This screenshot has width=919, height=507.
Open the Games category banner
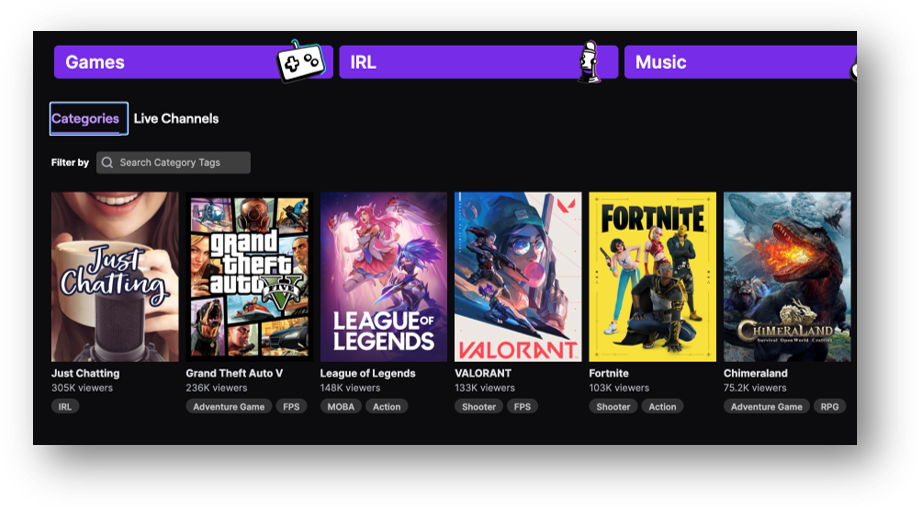pyautogui.click(x=193, y=62)
